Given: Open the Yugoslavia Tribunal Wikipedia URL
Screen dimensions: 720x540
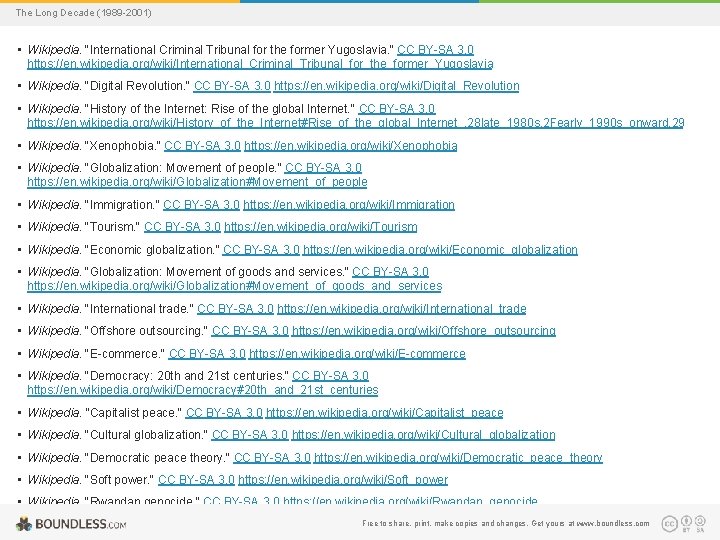Looking at the screenshot, I should click(x=260, y=64).
